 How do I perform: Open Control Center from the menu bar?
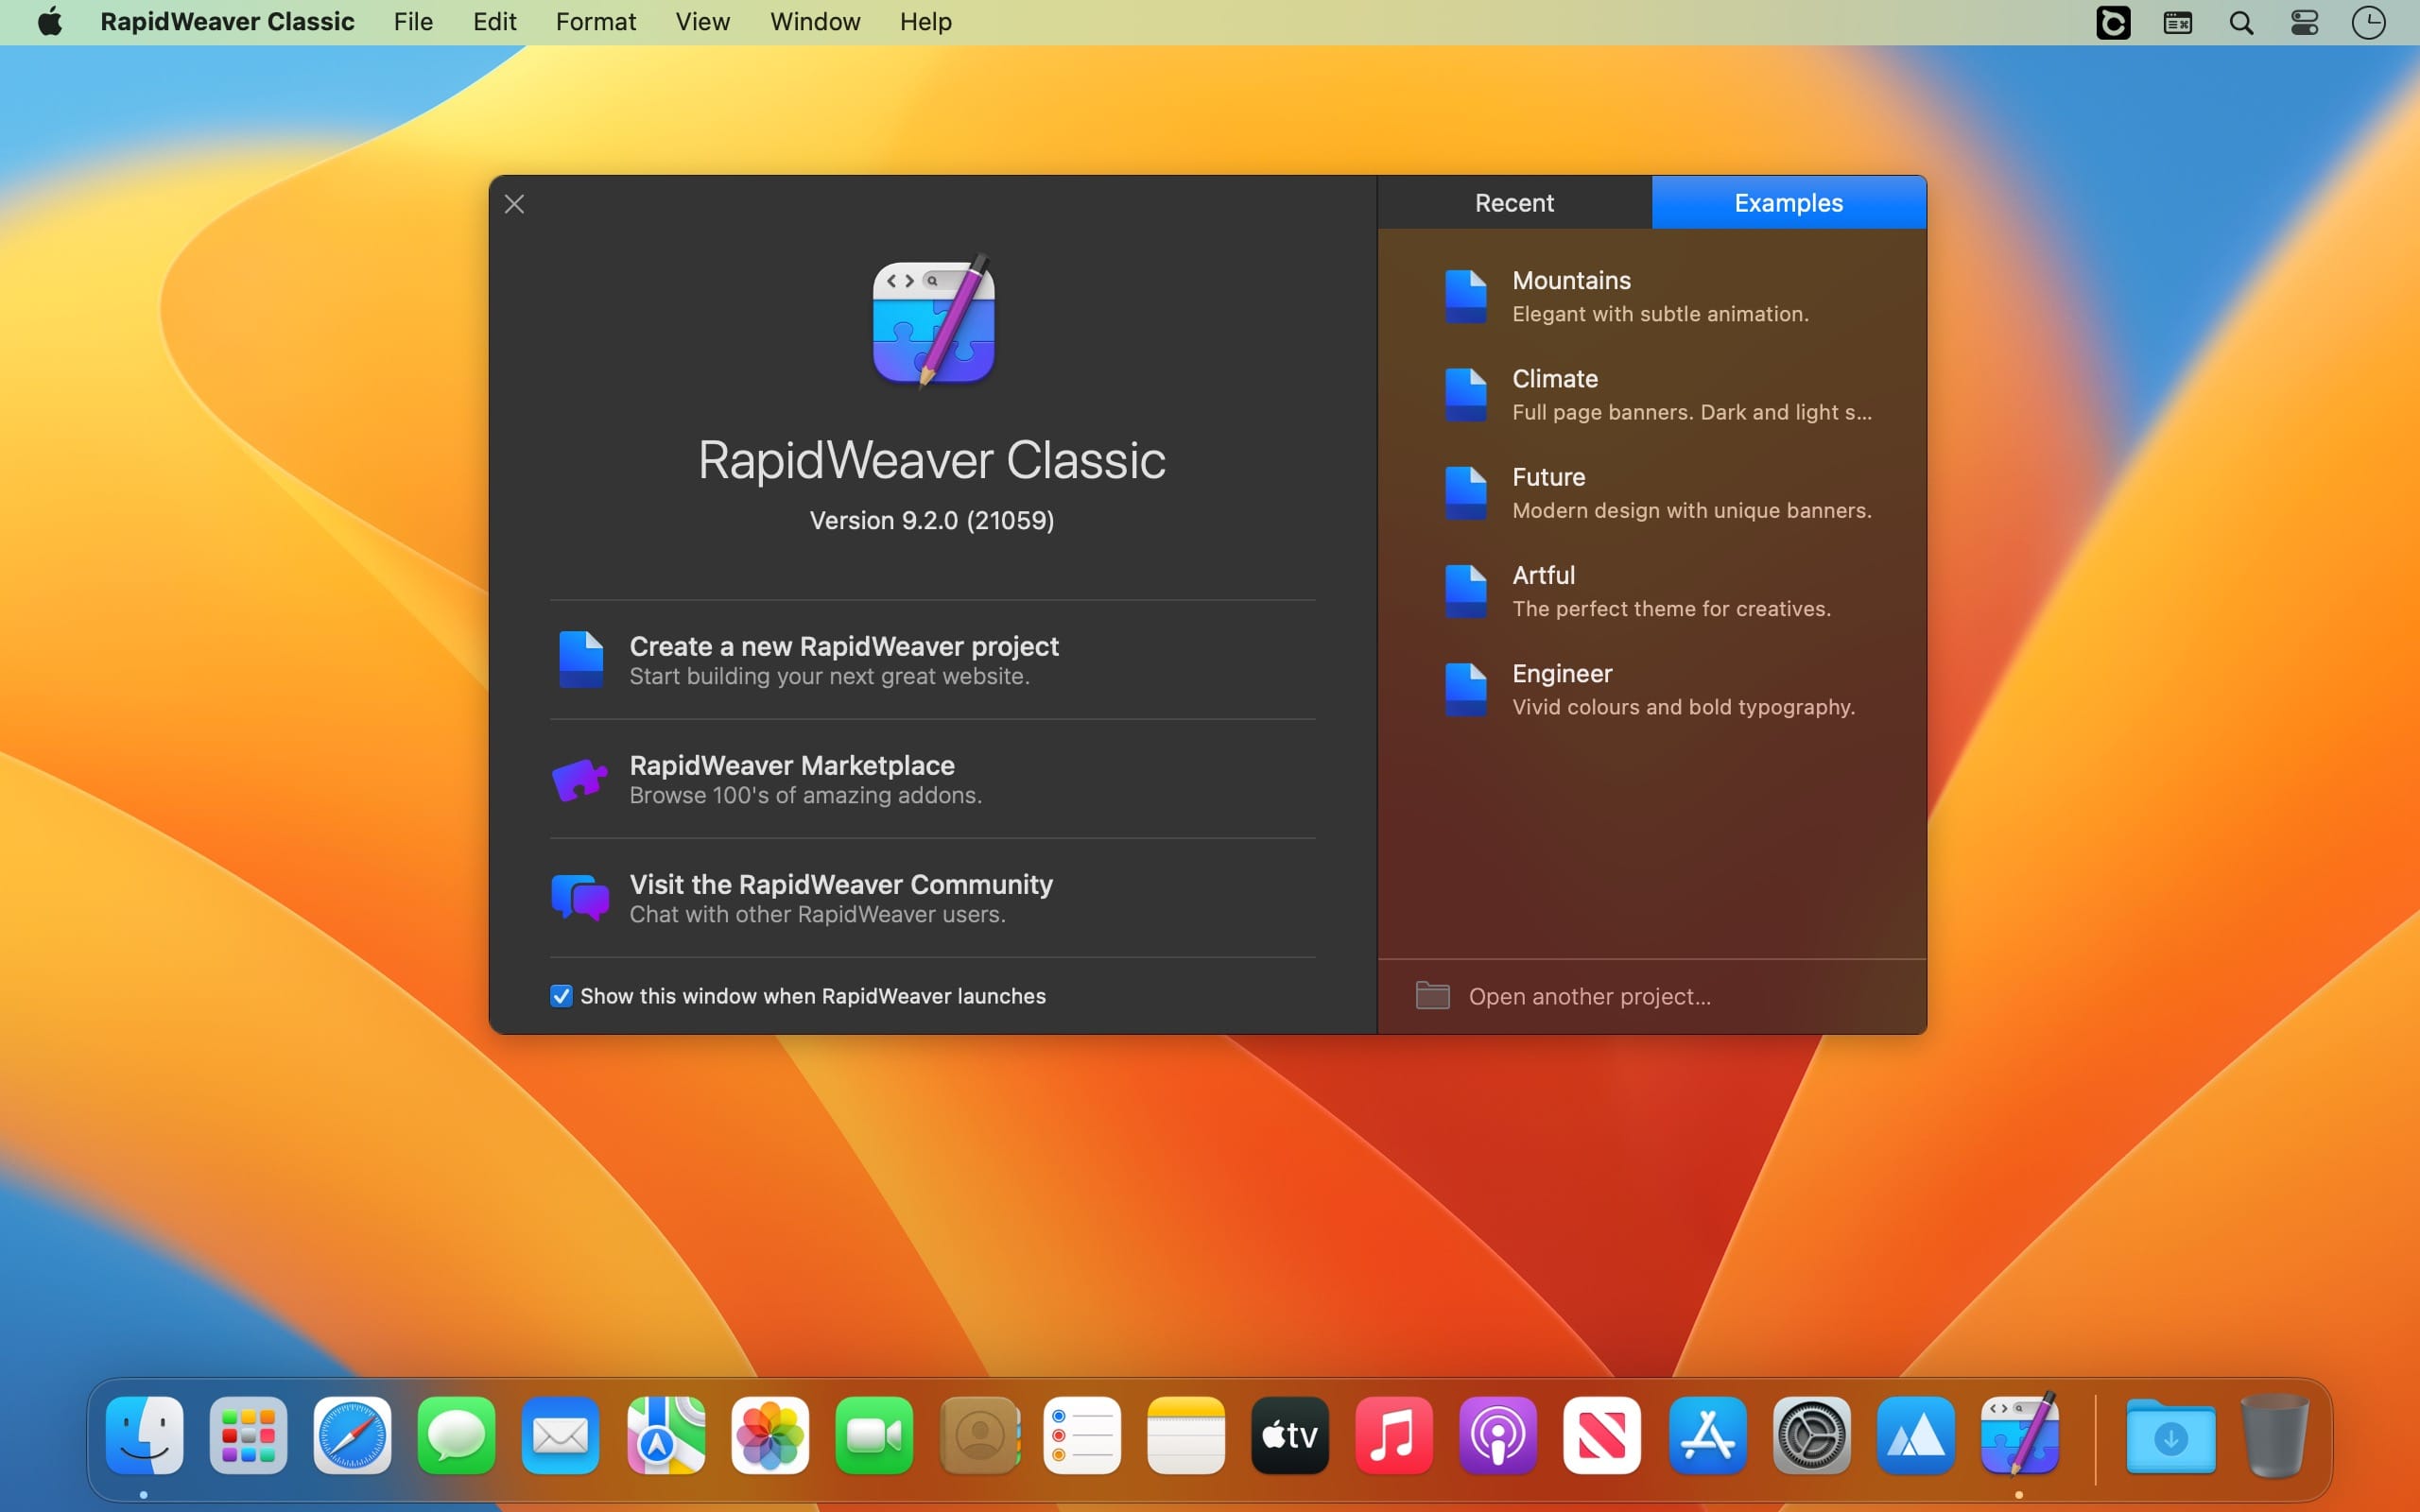coord(2304,22)
